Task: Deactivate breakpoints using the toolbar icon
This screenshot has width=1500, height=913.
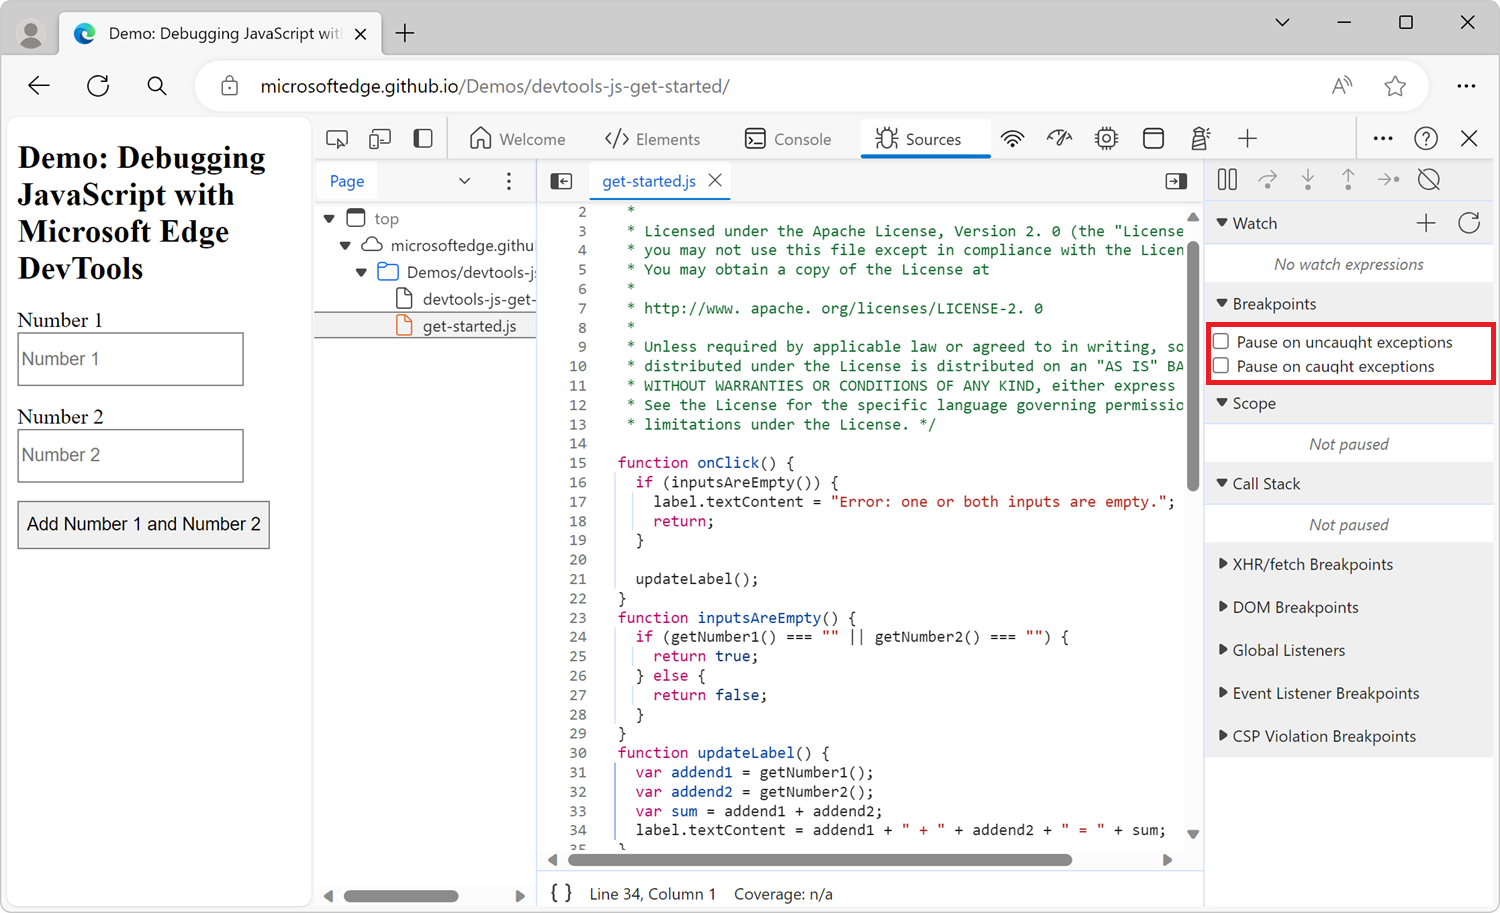Action: click(1429, 180)
